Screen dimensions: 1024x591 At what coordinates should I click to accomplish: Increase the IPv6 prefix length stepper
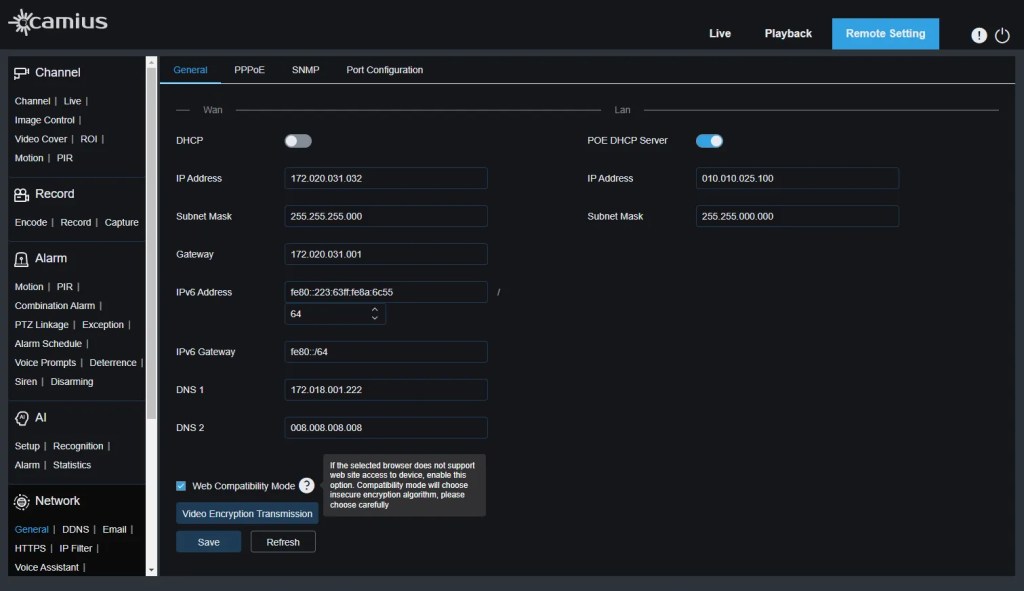pyautogui.click(x=375, y=309)
